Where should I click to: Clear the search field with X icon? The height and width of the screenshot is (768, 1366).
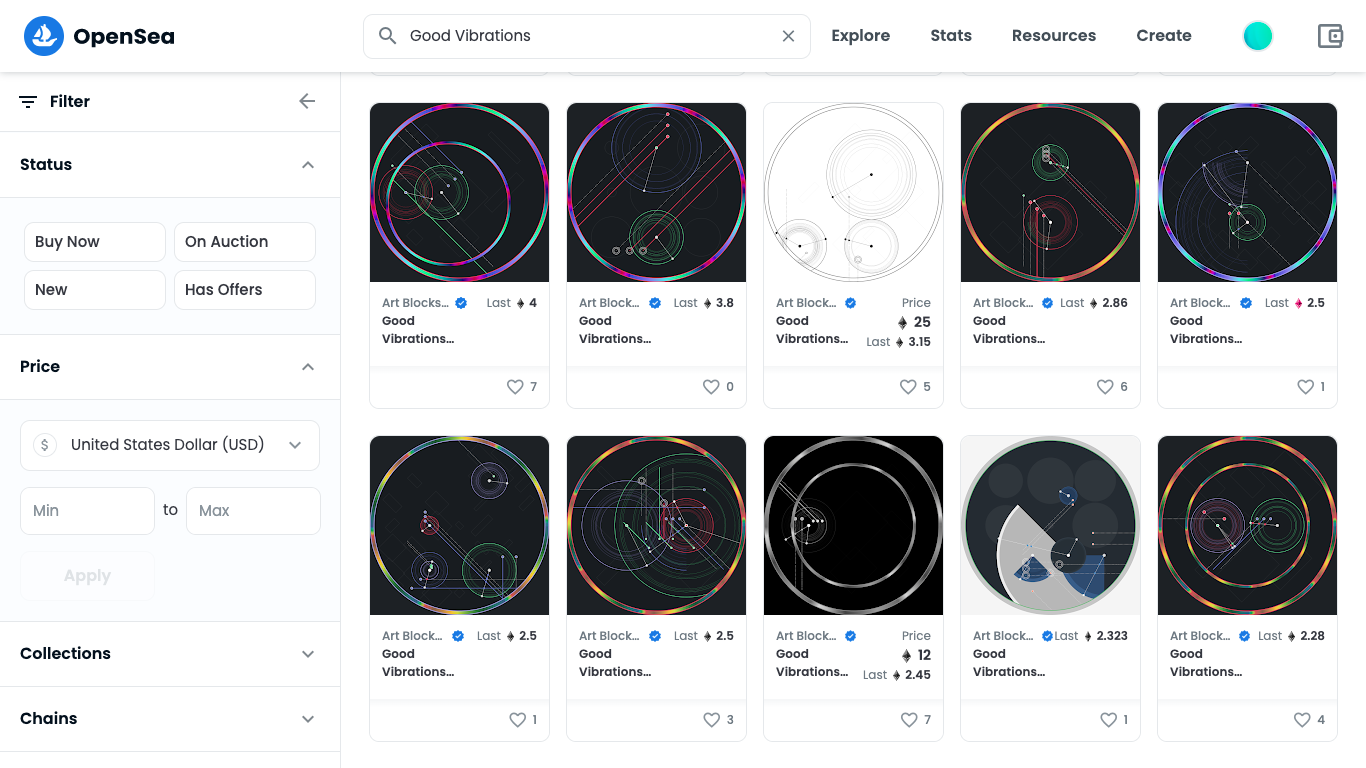coord(788,36)
